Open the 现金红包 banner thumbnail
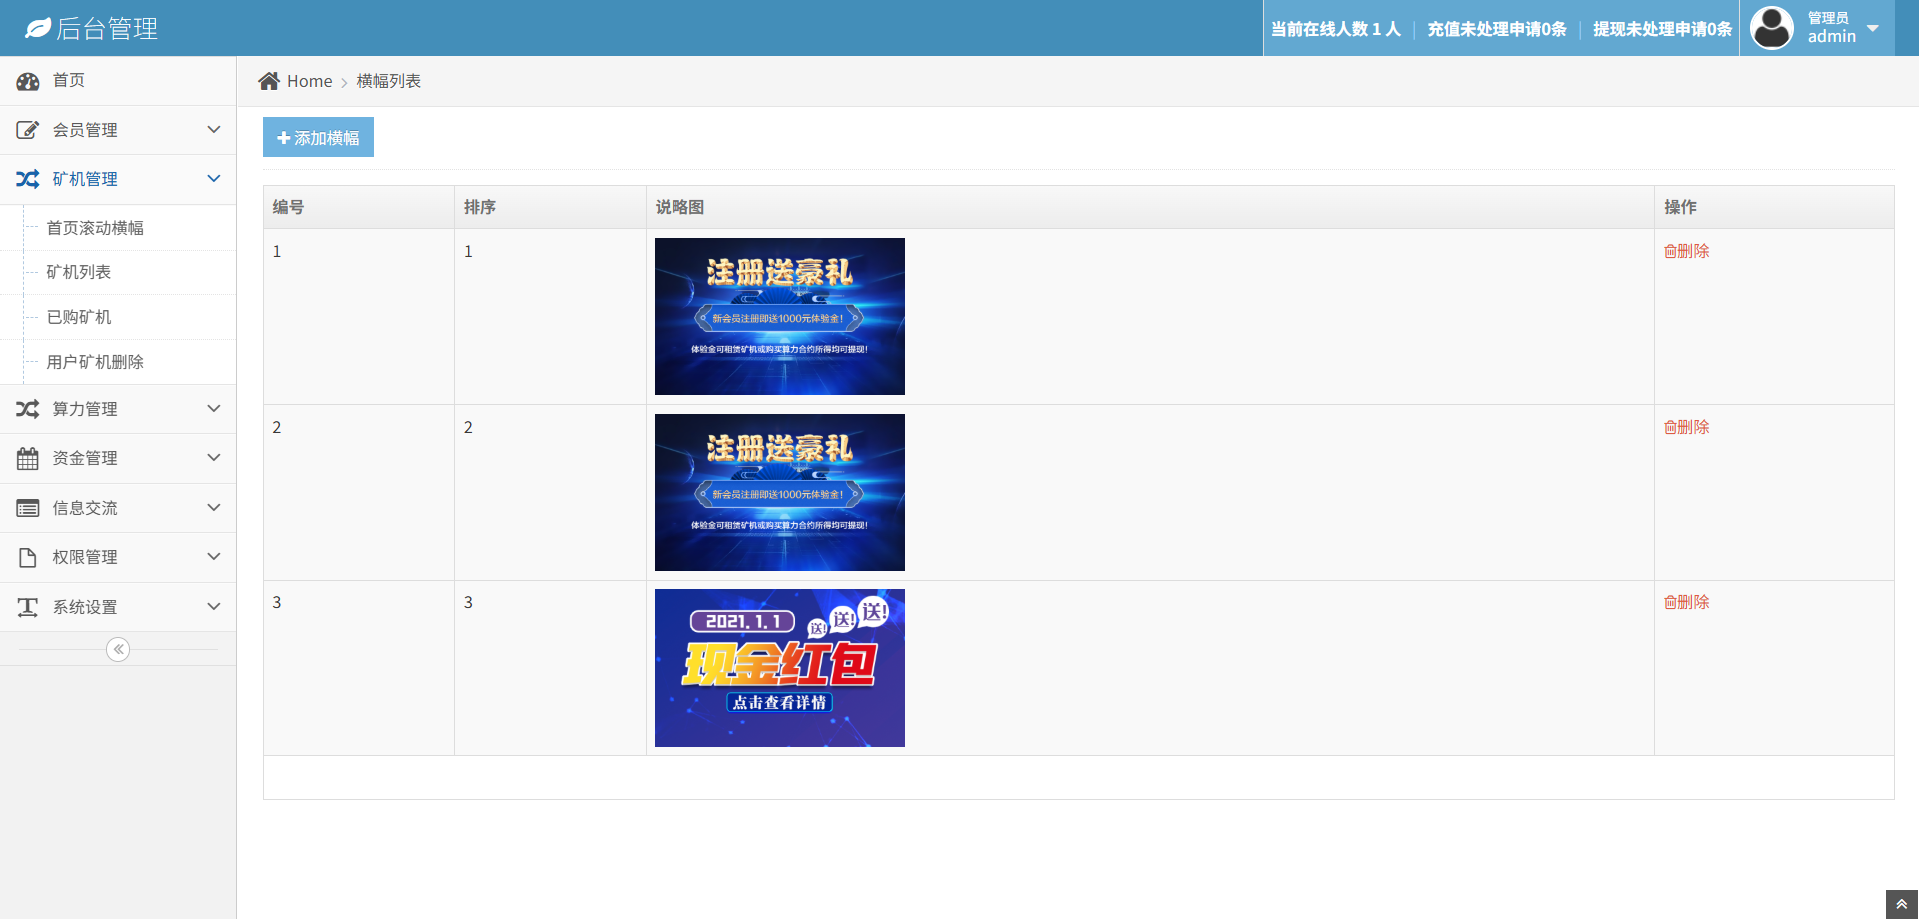The height and width of the screenshot is (919, 1919). [779, 668]
